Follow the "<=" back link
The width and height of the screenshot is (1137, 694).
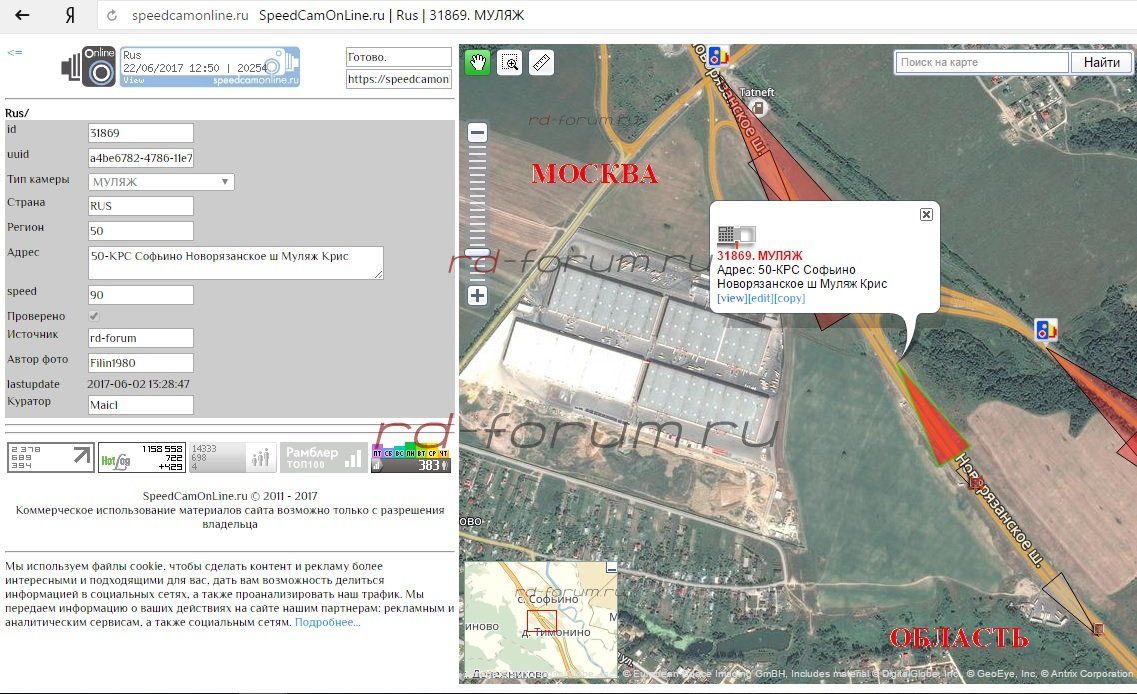15,52
